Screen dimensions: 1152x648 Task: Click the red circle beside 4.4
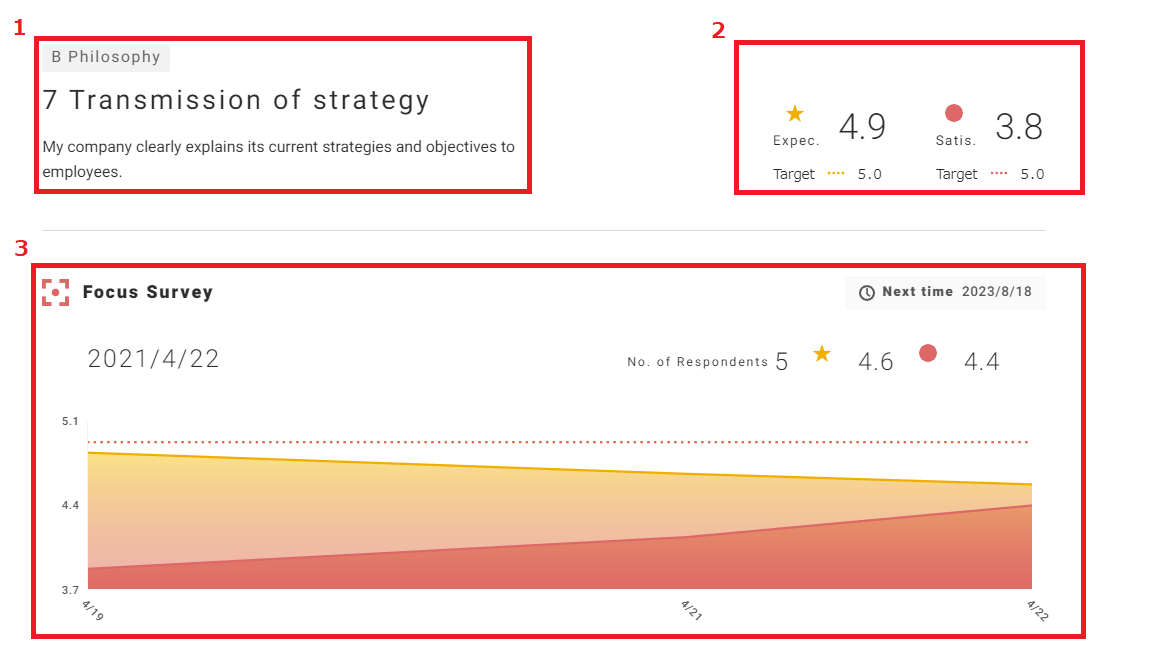point(928,353)
